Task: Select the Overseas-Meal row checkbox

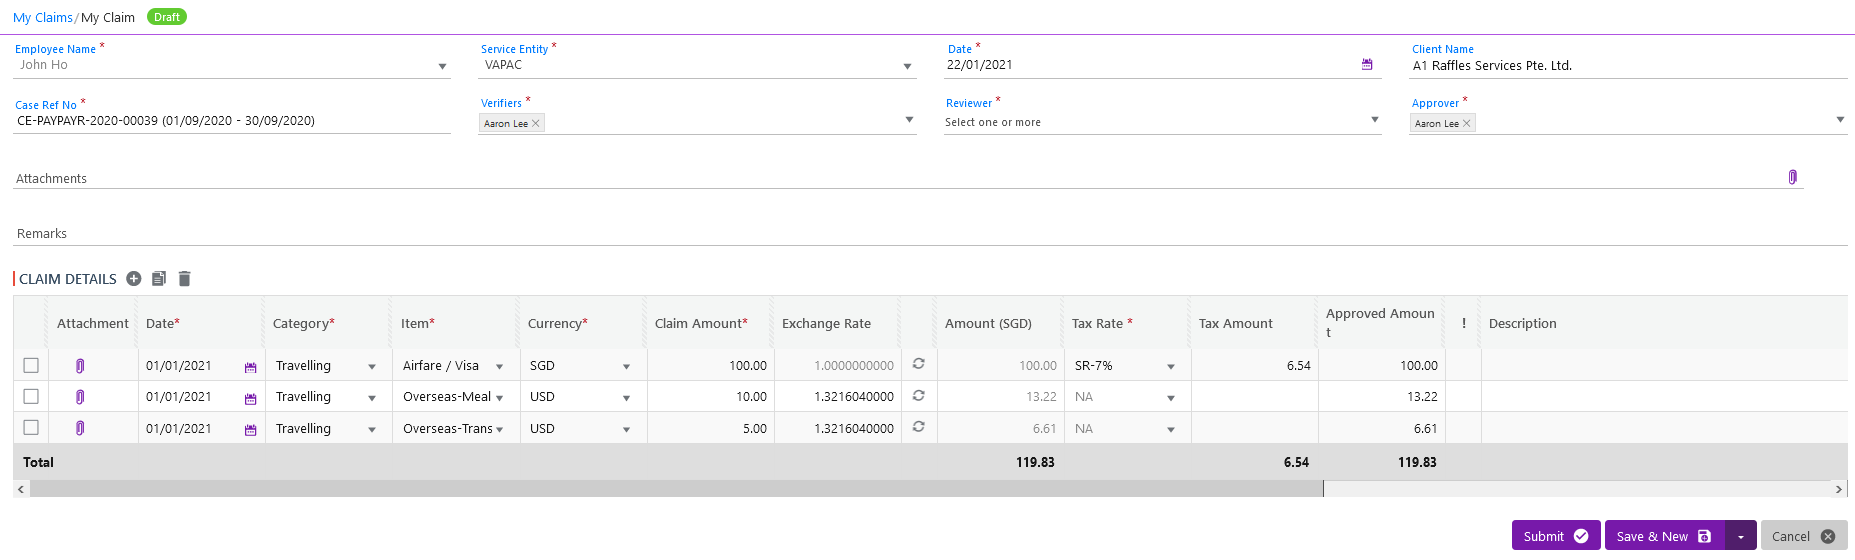Action: tap(31, 397)
